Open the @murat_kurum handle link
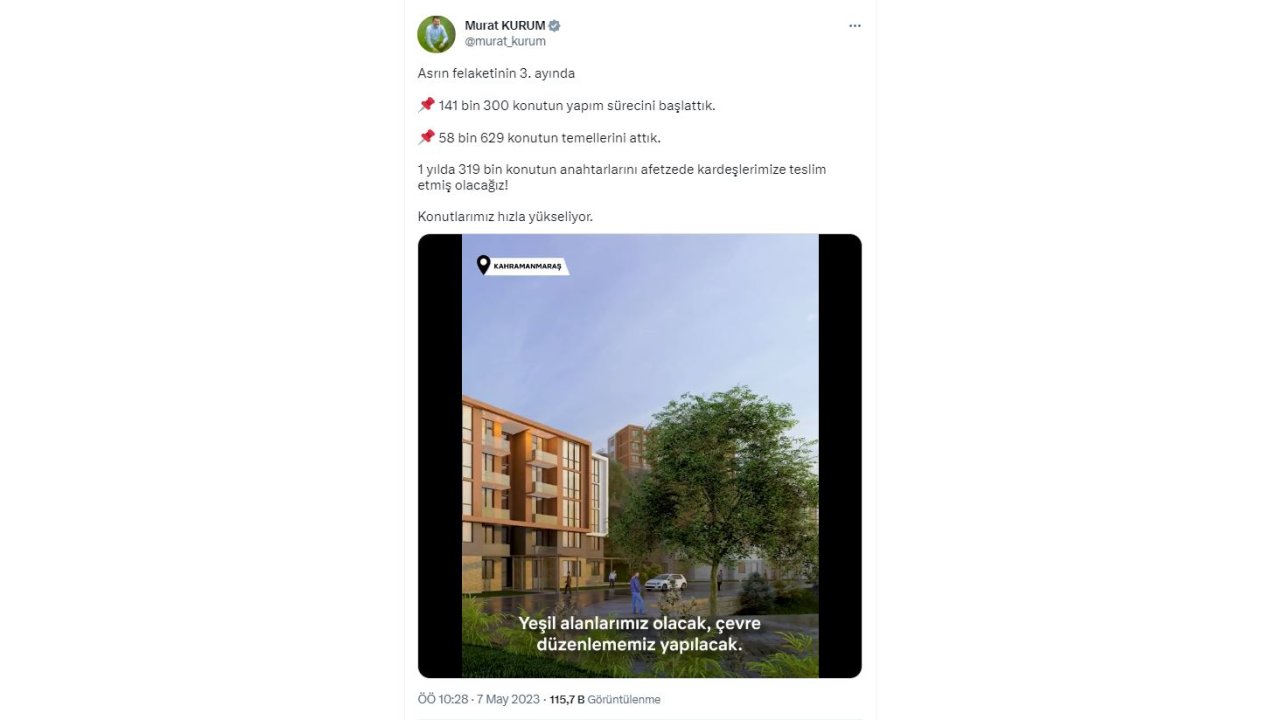The image size is (1280, 720). [505, 42]
